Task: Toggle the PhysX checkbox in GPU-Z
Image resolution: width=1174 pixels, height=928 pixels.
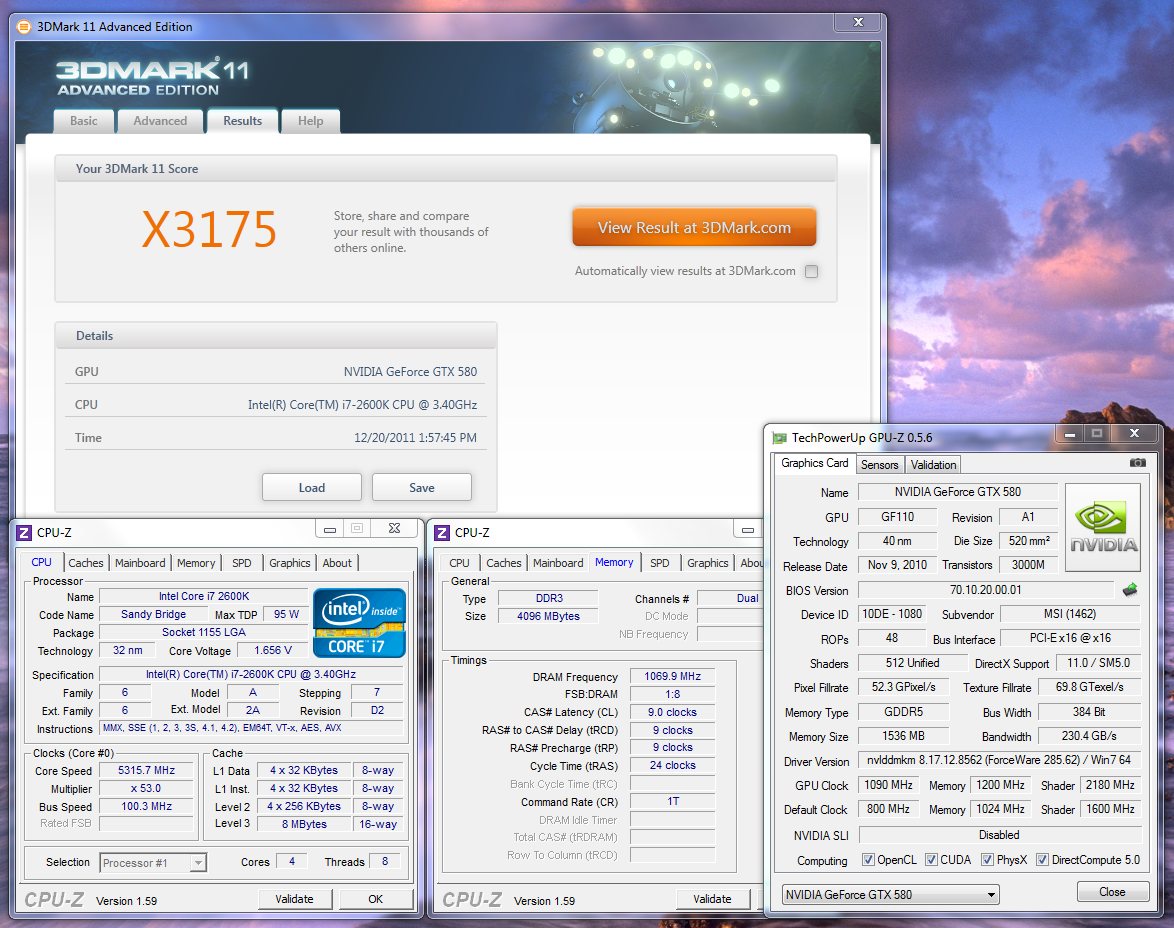Action: coord(988,859)
